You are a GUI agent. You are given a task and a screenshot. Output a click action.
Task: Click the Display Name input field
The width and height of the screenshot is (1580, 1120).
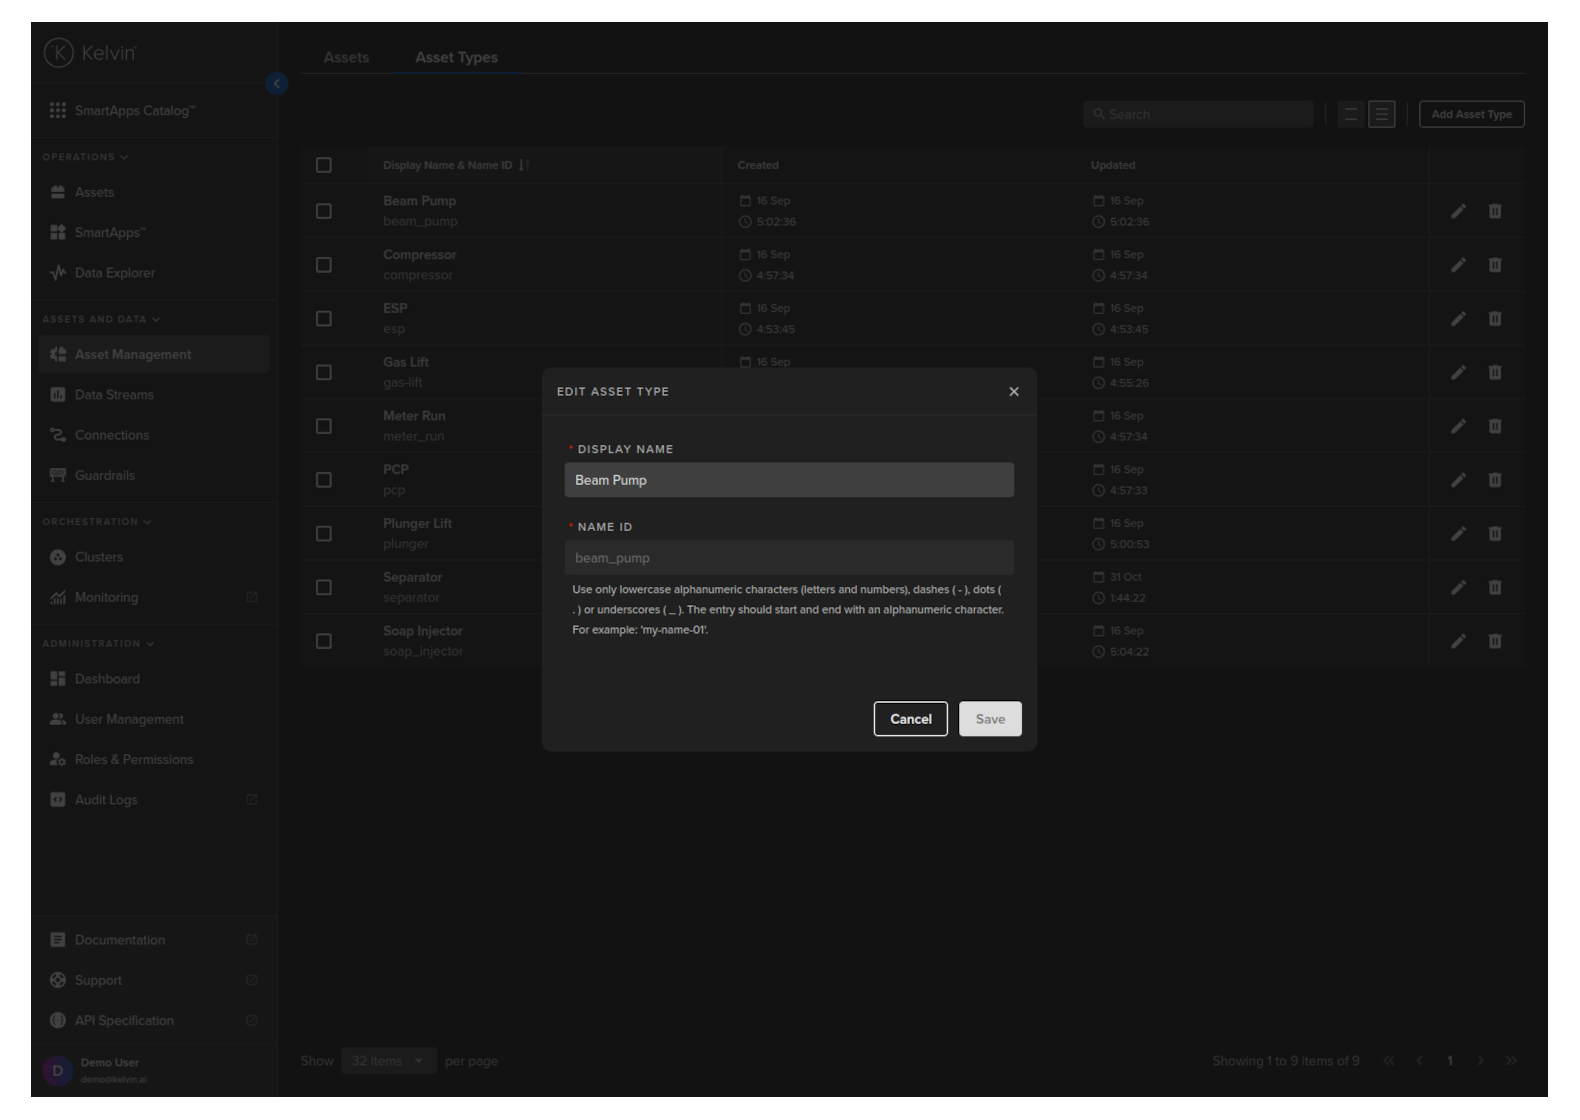pyautogui.click(x=789, y=480)
